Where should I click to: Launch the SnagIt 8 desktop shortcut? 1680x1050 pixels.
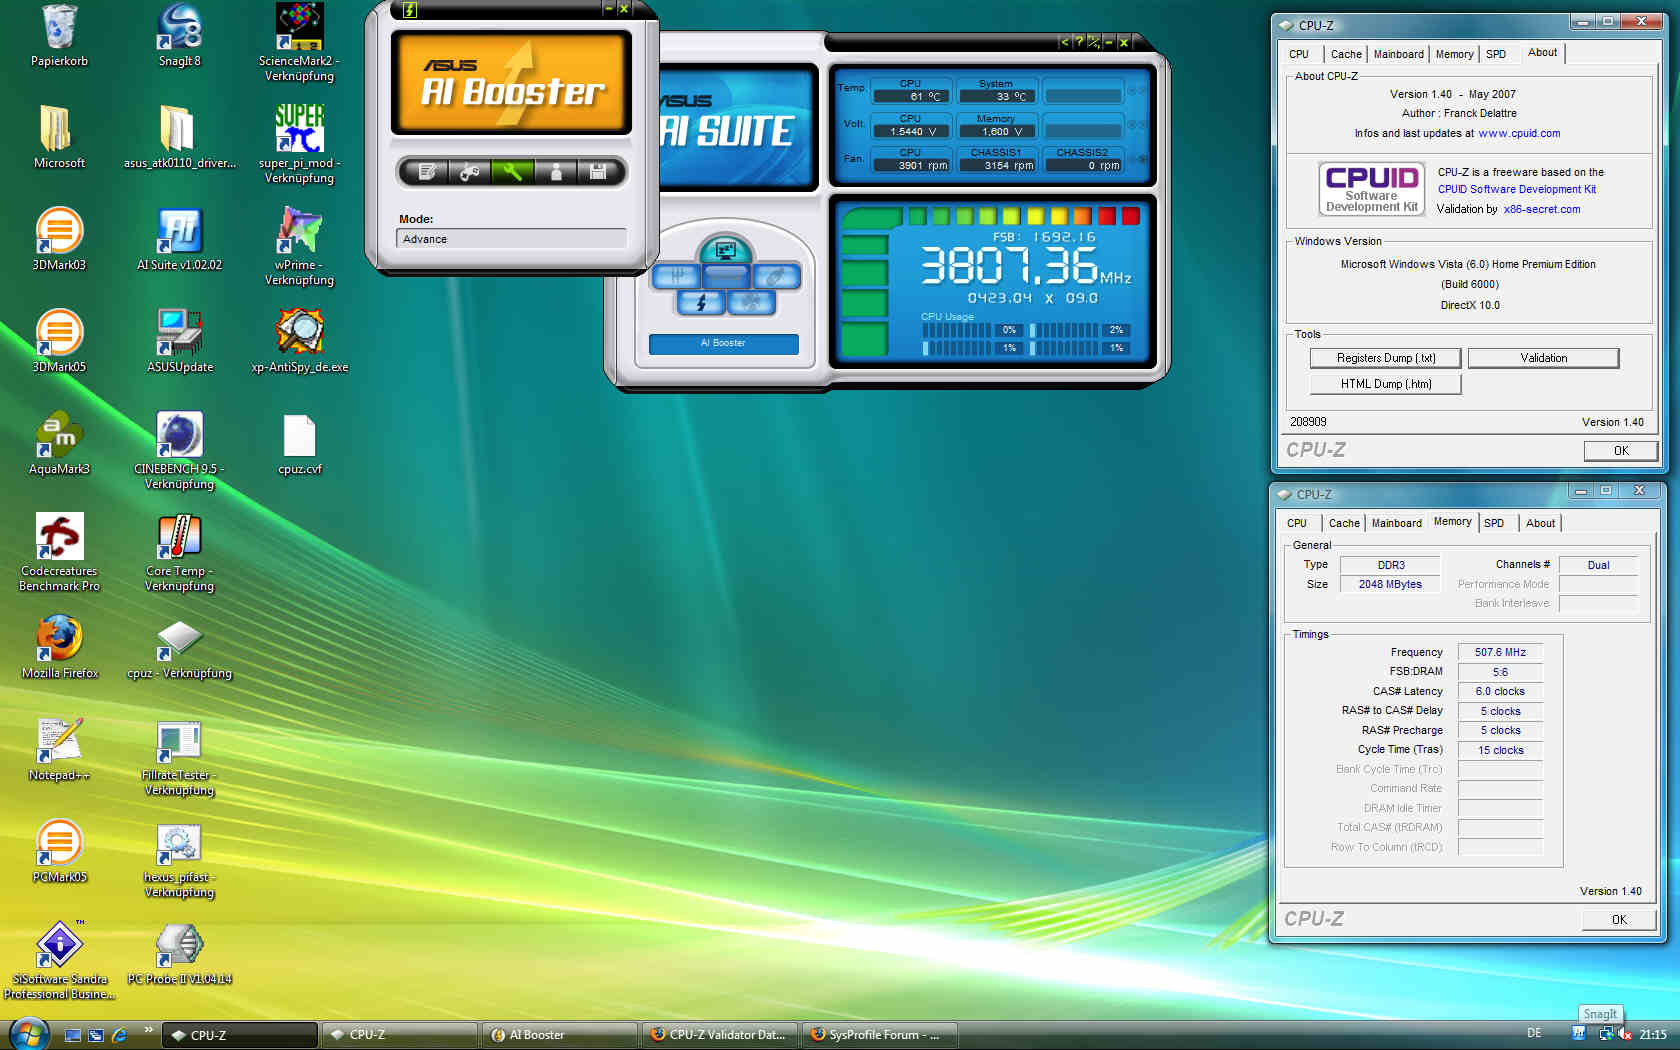(179, 37)
